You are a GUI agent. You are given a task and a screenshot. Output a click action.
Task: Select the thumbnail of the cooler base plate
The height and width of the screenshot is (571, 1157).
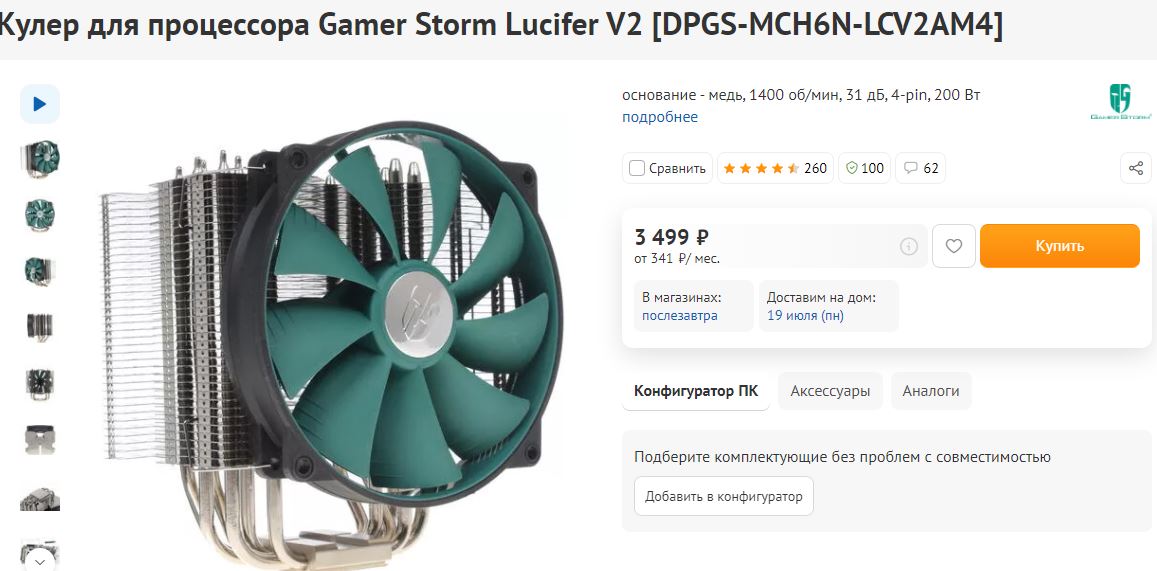pos(40,440)
